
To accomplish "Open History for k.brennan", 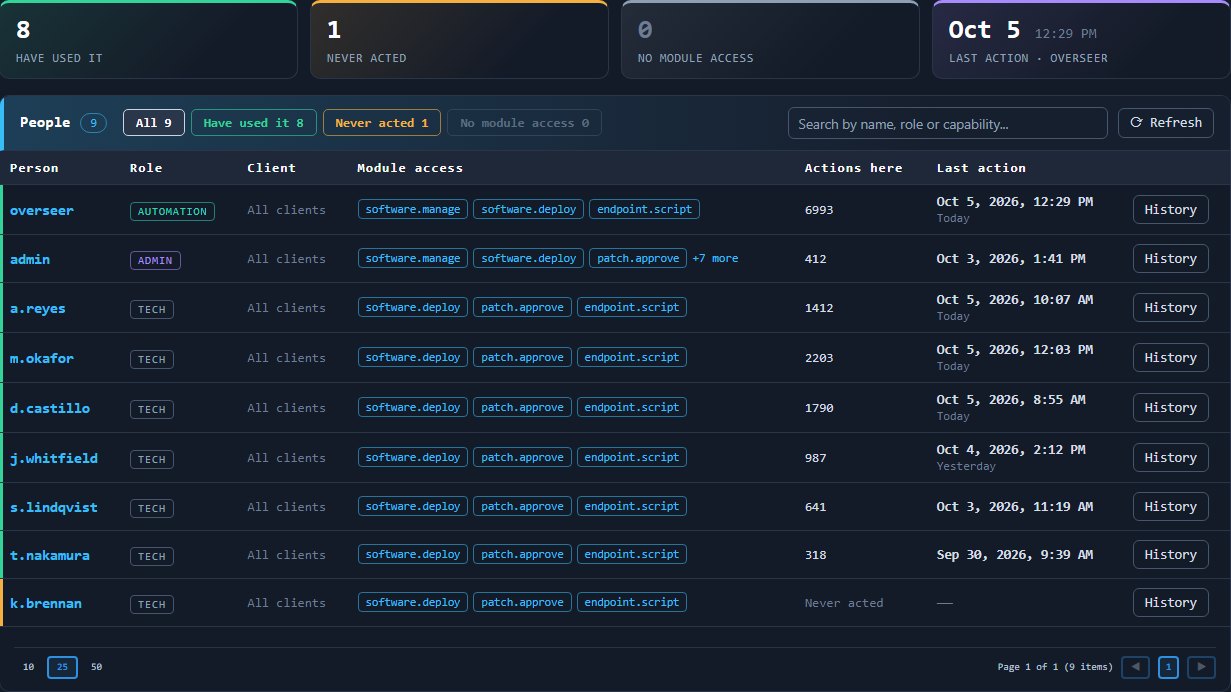I will tap(1170, 603).
